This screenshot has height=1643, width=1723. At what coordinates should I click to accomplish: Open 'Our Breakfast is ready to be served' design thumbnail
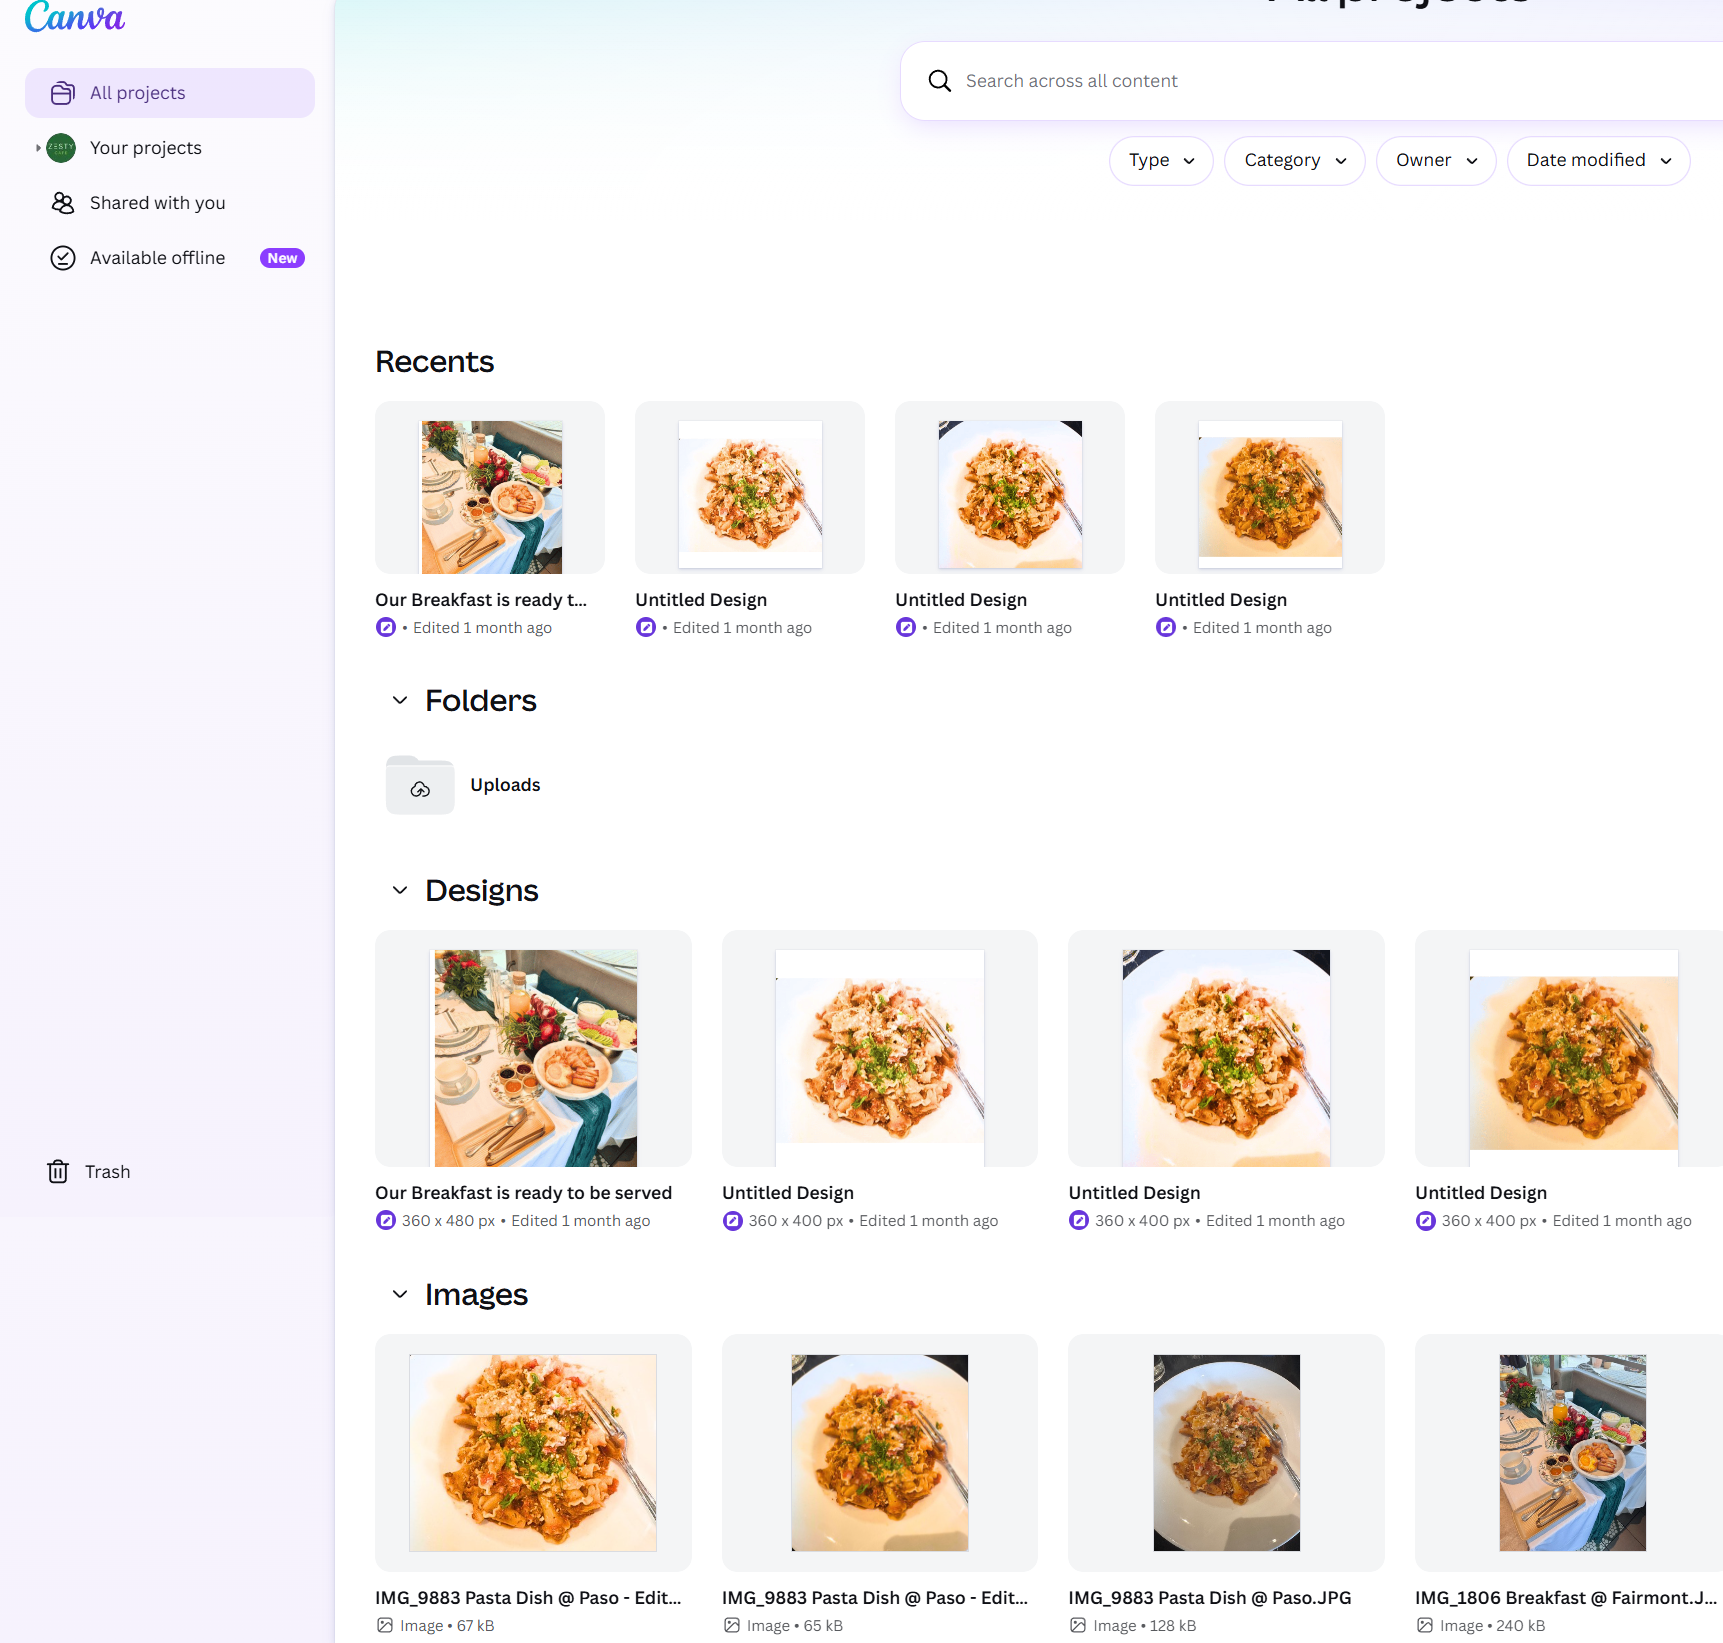point(533,1049)
